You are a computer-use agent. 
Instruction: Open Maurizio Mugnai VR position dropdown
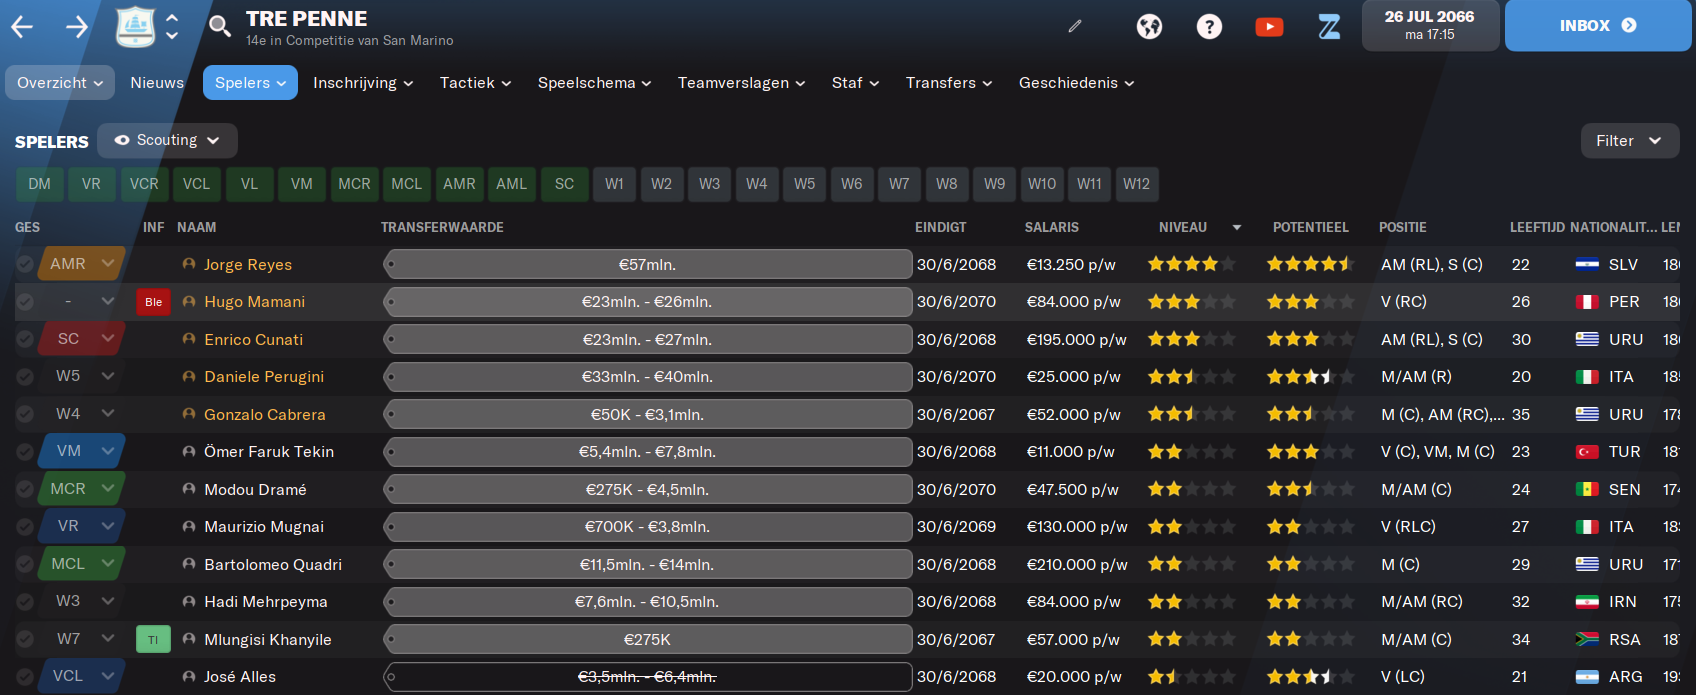[81, 526]
